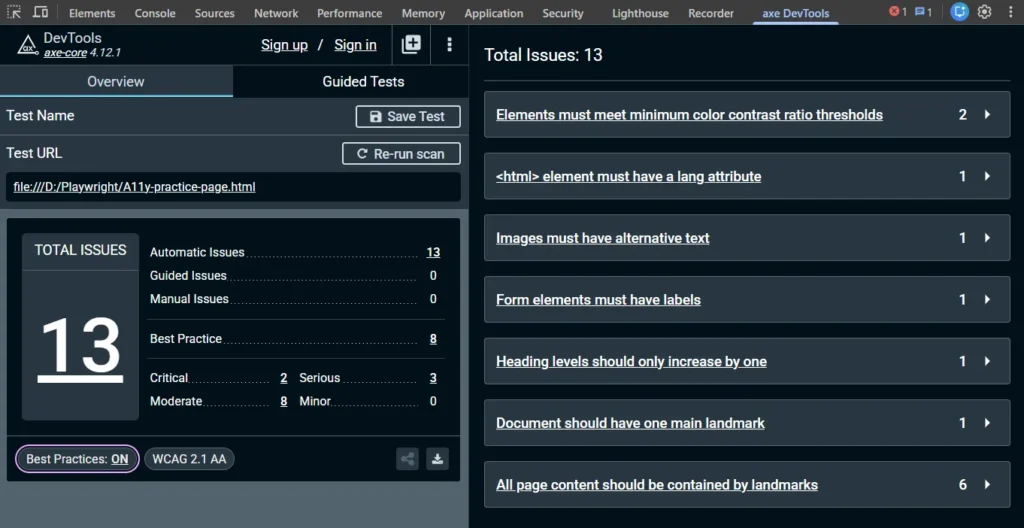Toggle the device toolbar icon
The height and width of the screenshot is (528, 1024).
click(40, 12)
